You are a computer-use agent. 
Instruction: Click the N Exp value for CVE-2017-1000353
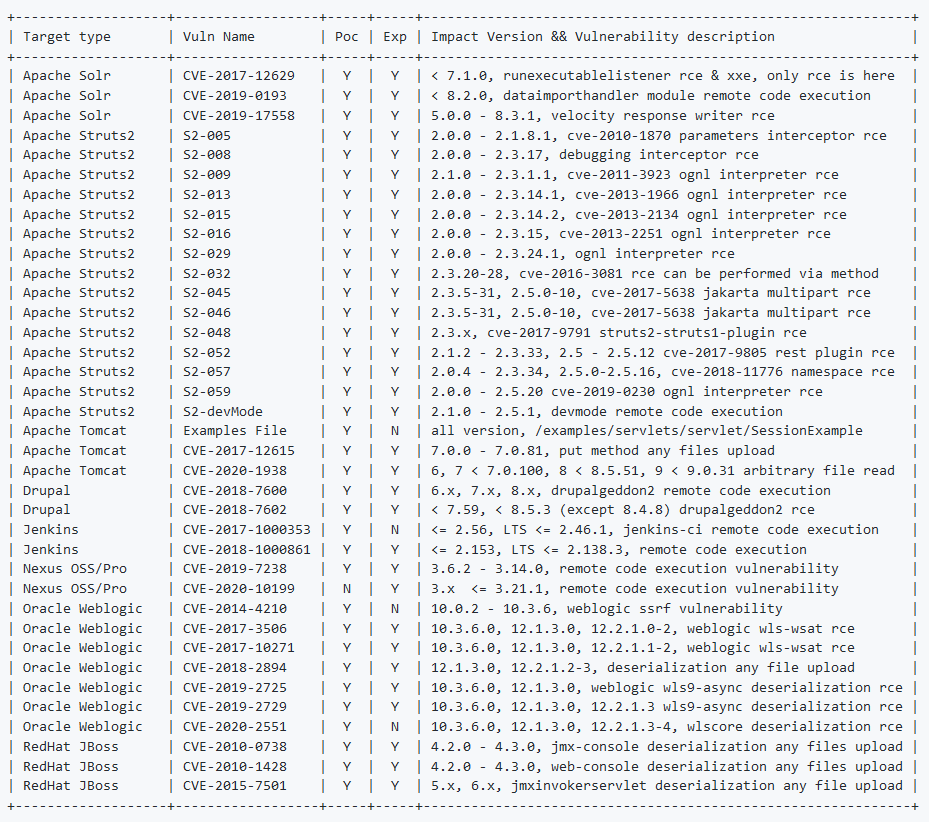pos(395,530)
